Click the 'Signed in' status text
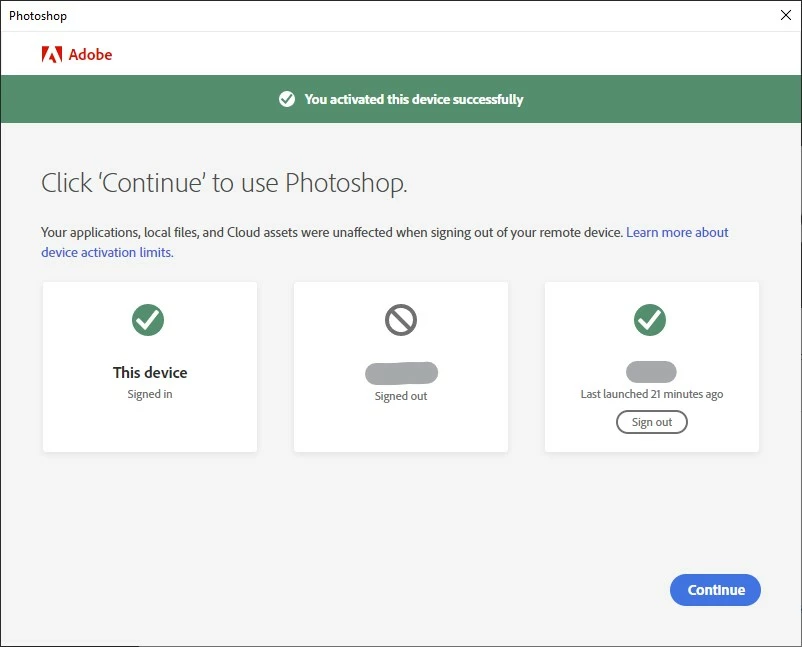802x647 pixels. pyautogui.click(x=150, y=394)
